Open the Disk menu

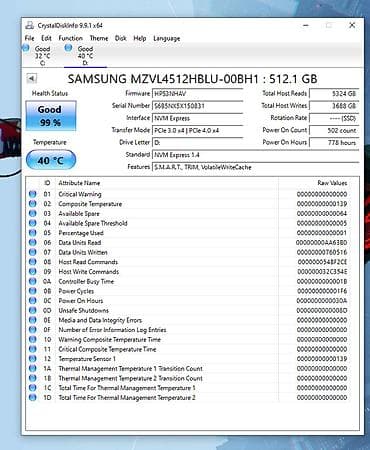tap(121, 38)
